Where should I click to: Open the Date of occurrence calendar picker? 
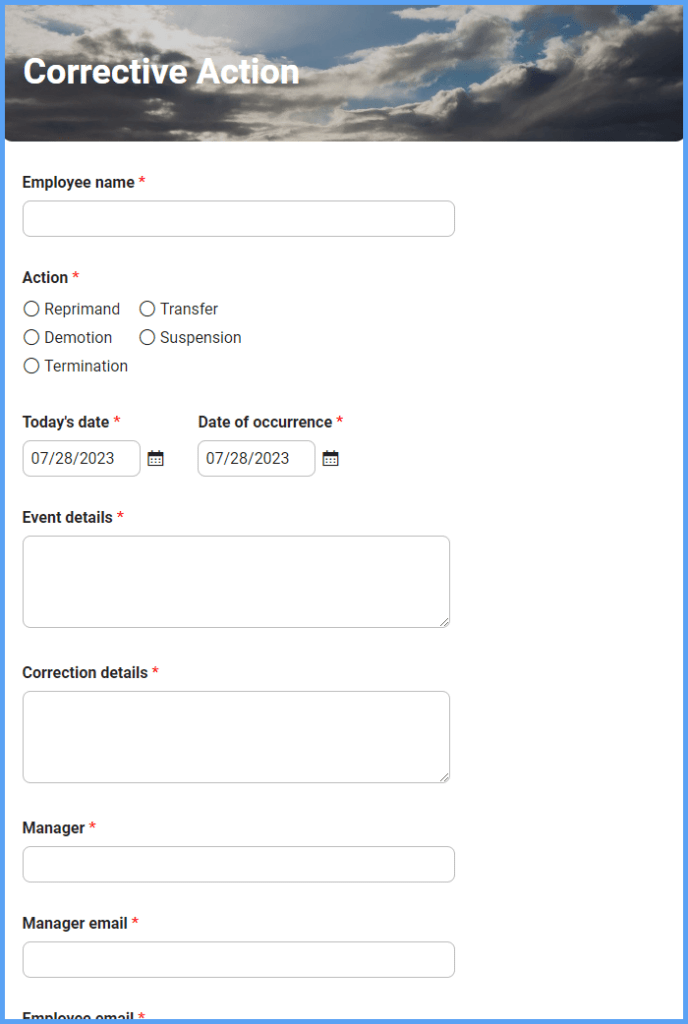coord(330,458)
